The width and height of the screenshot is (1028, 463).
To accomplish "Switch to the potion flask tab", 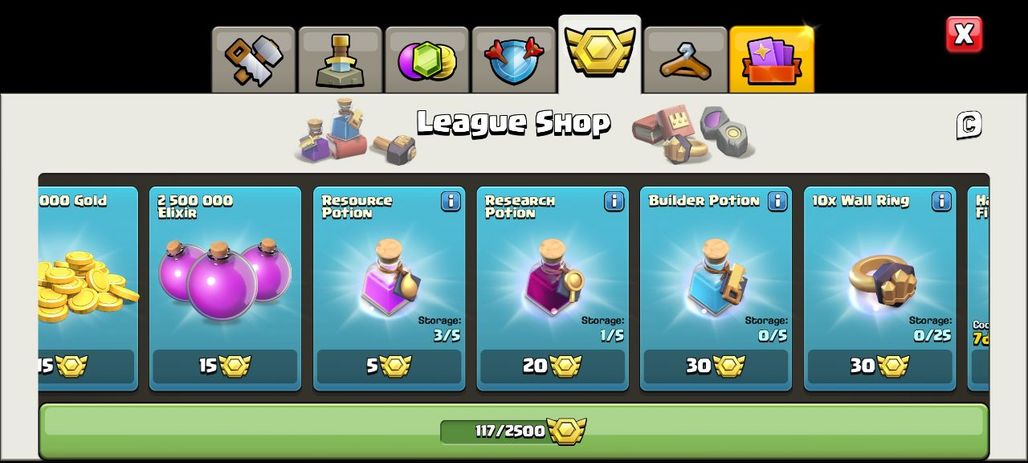I will [x=340, y=60].
